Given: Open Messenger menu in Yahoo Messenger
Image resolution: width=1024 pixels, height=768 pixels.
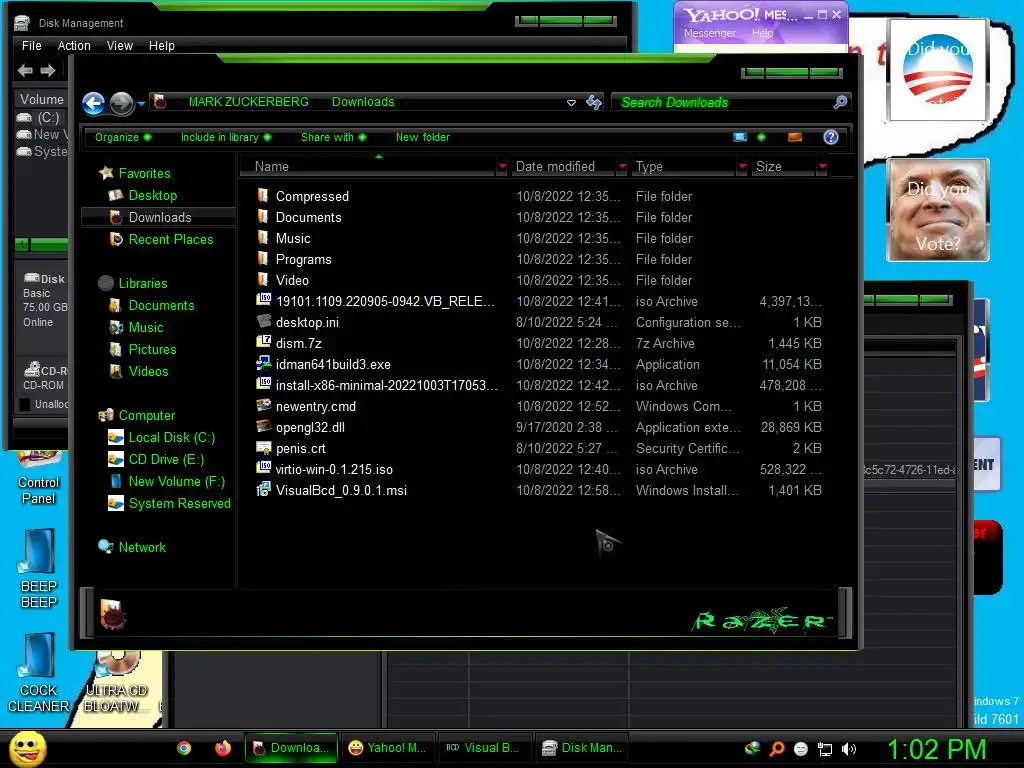Looking at the screenshot, I should pos(710,33).
